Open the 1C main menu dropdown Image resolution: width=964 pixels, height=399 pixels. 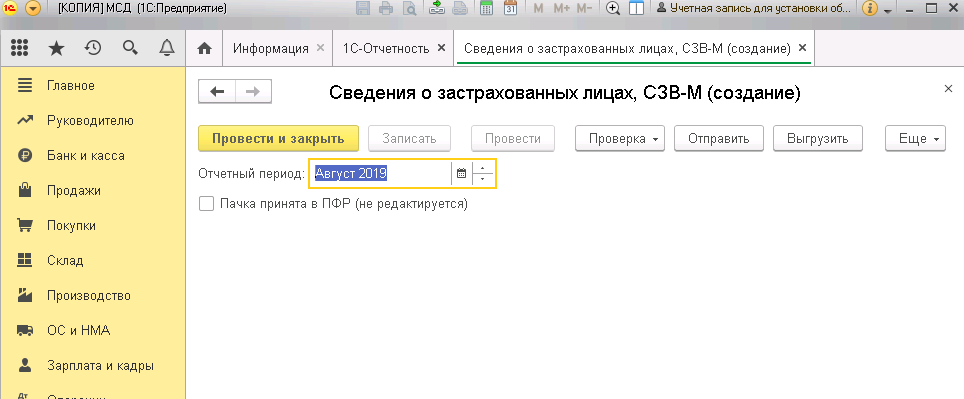click(33, 9)
